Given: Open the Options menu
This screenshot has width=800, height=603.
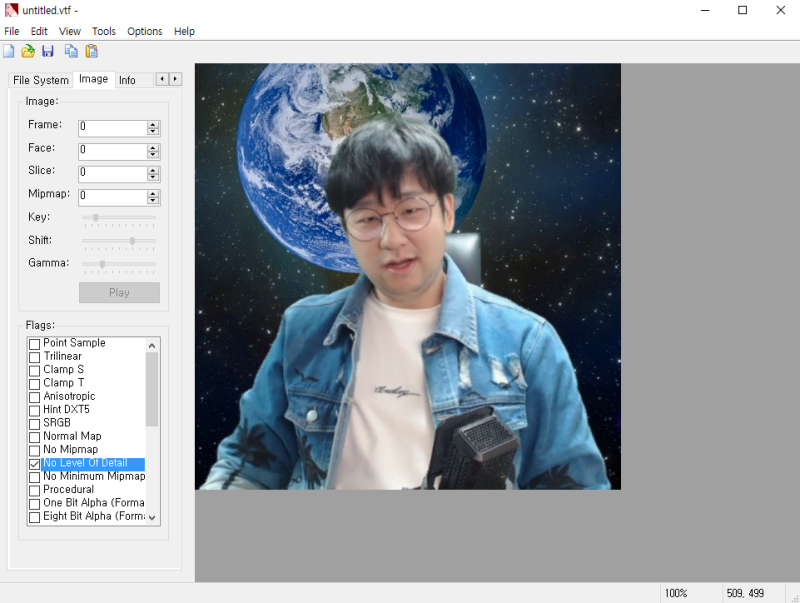Looking at the screenshot, I should [145, 31].
